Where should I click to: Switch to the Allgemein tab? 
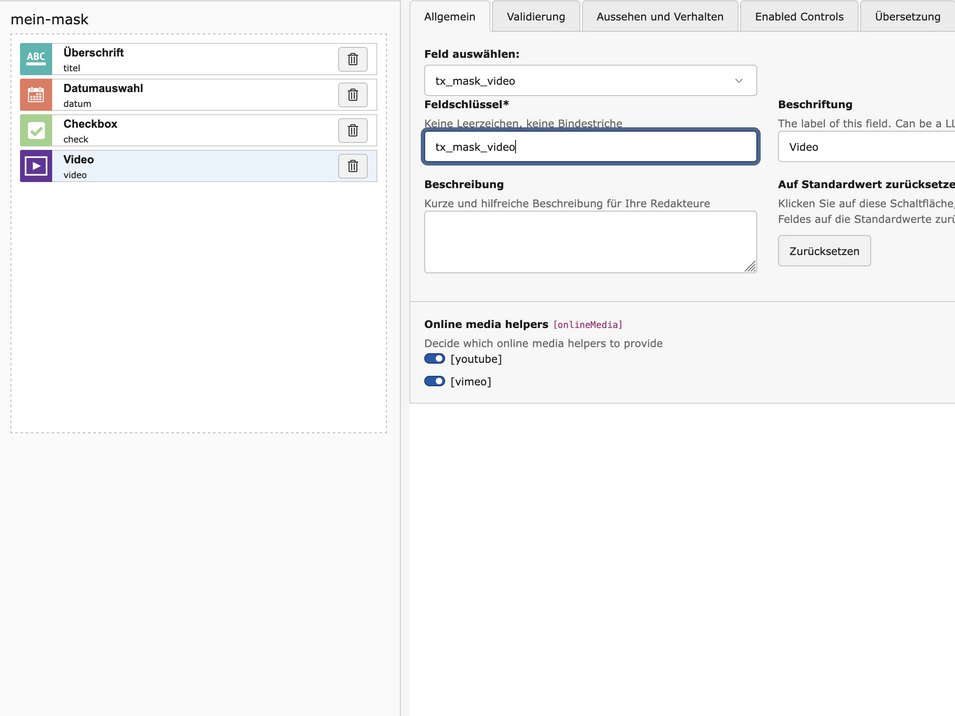pyautogui.click(x=449, y=16)
